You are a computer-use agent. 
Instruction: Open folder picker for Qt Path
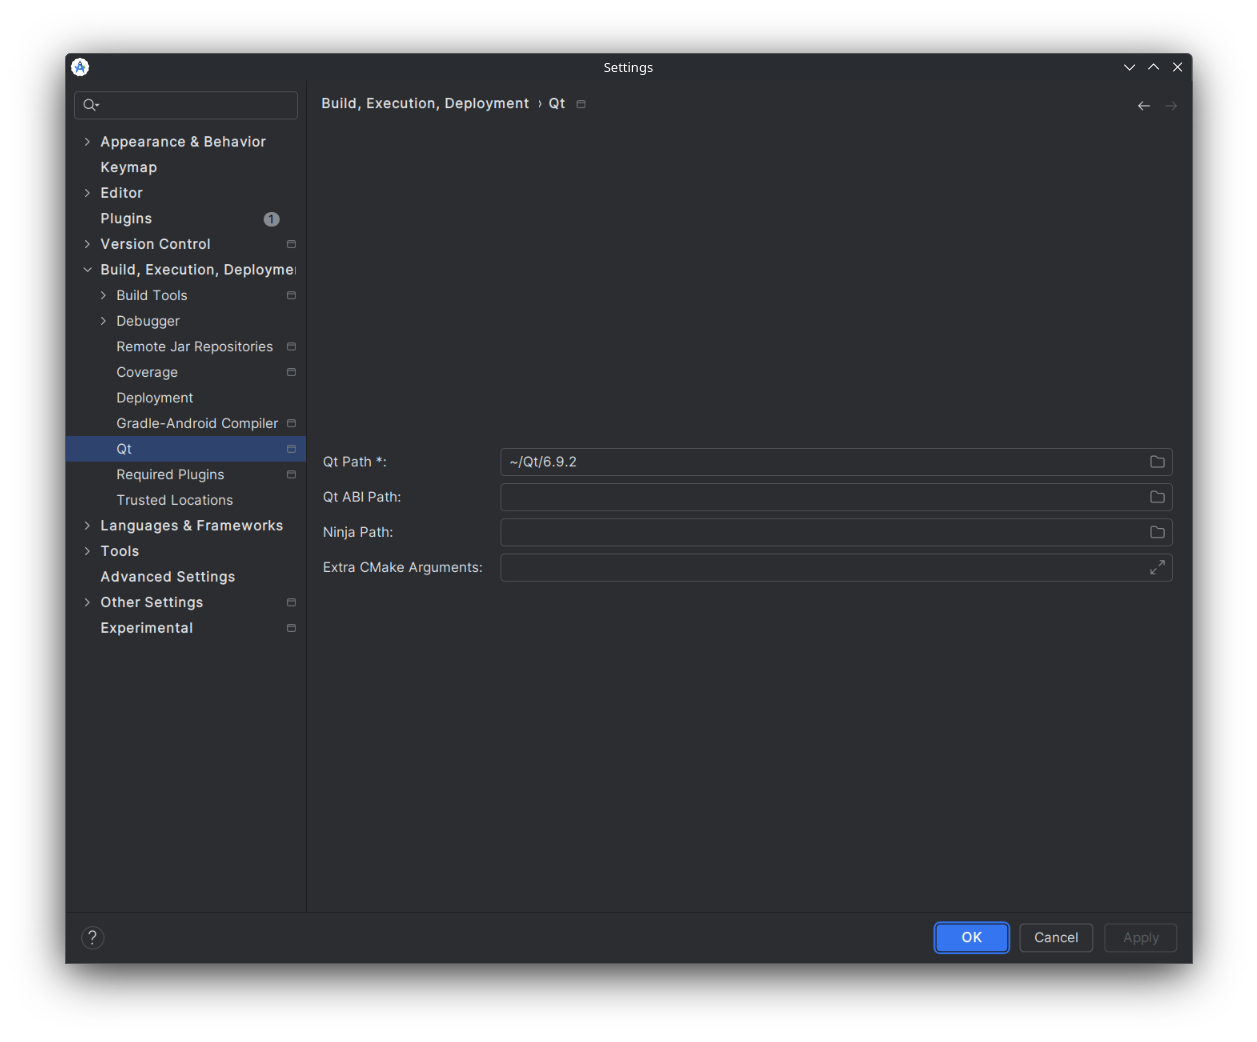(1157, 462)
